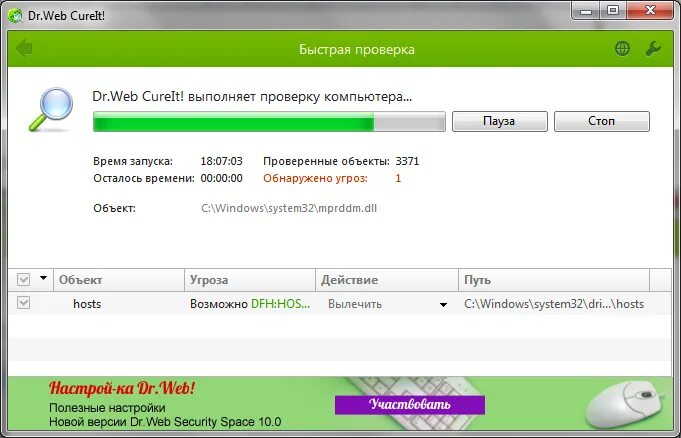Viewport: 681px width, 438px height.
Task: Toggle the select-all checkbox in table header
Action: (23, 279)
